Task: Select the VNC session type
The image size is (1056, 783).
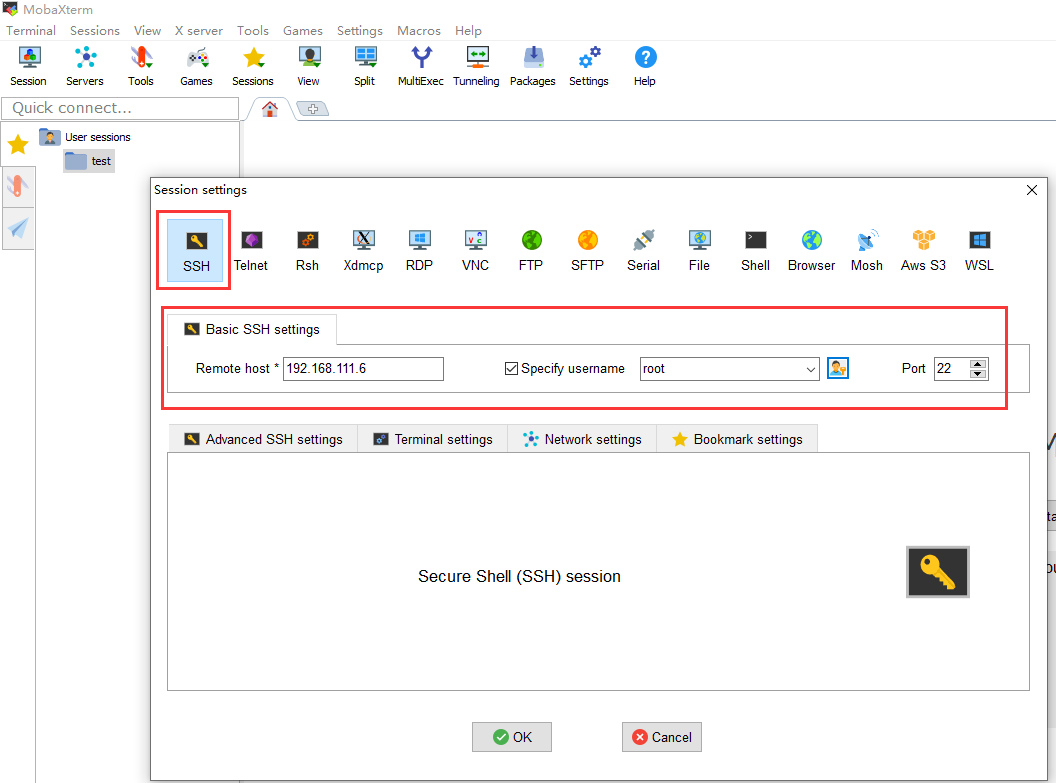Action: coord(475,250)
